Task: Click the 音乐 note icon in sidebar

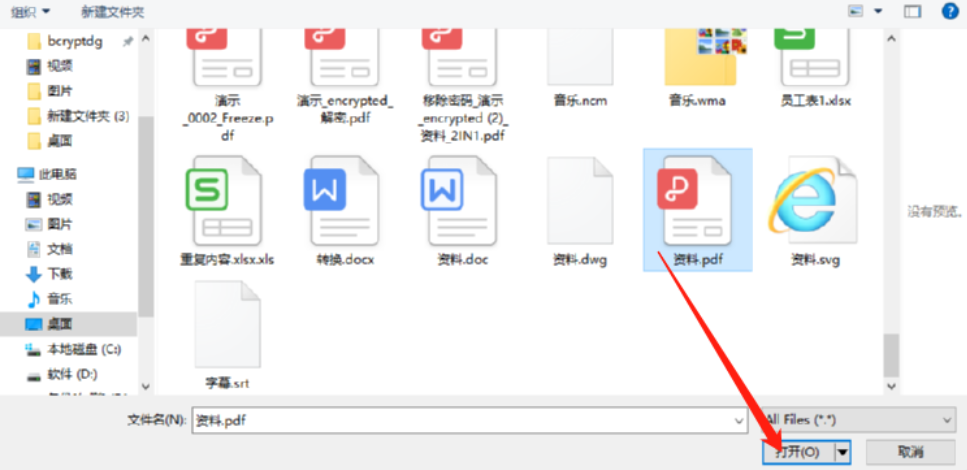Action: 34,299
